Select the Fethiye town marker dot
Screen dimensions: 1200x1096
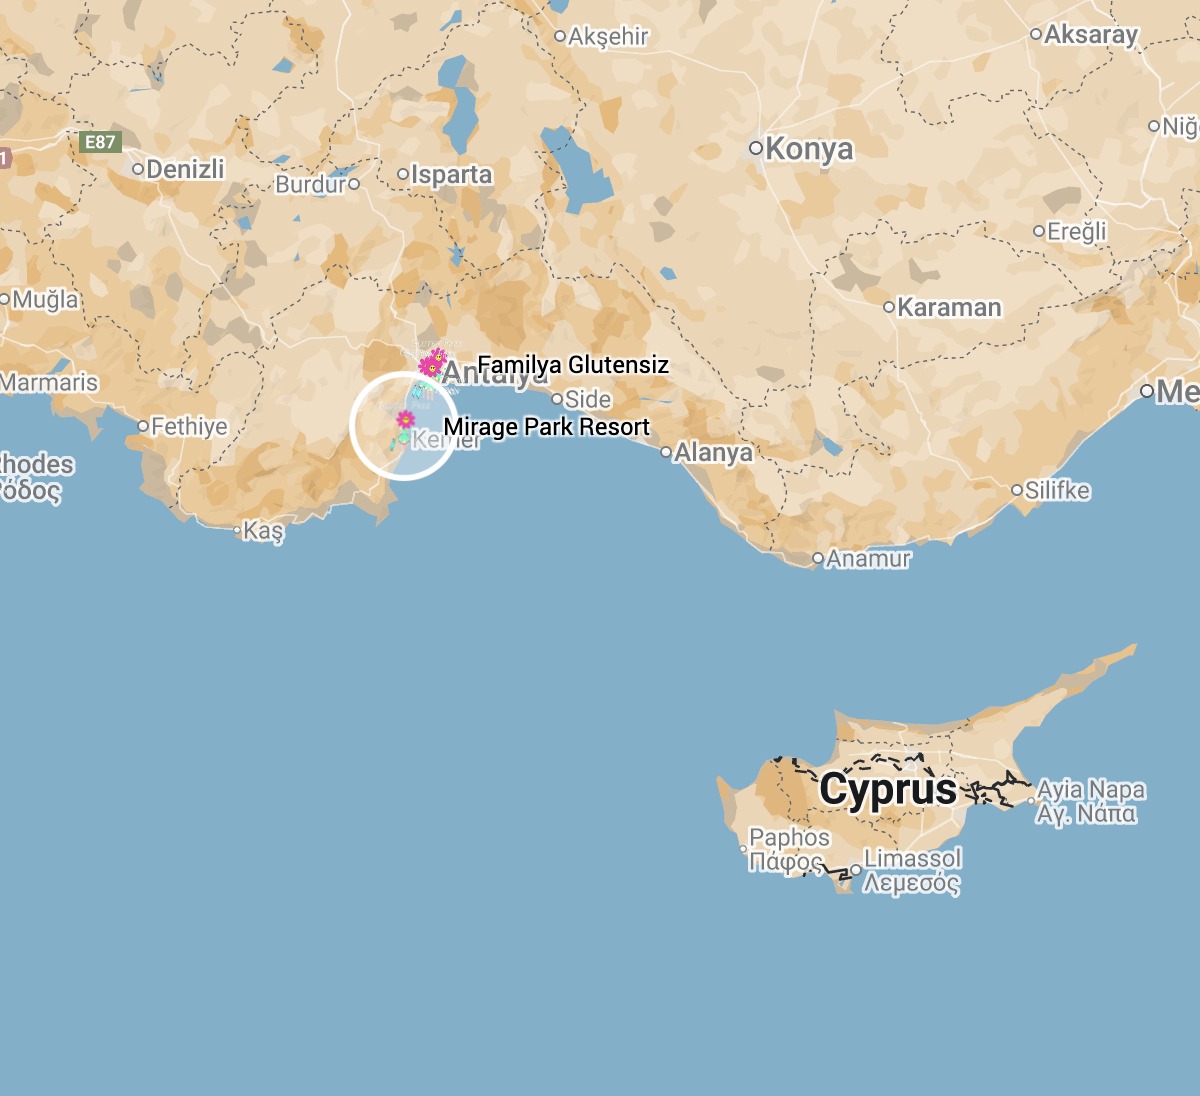coord(143,427)
